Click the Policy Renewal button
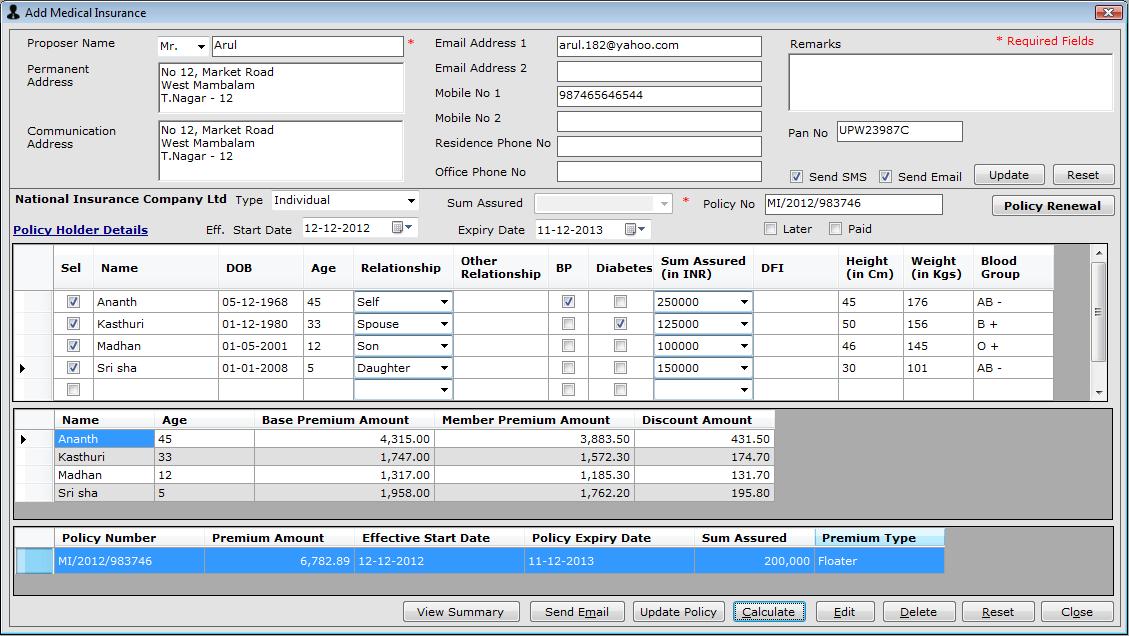The image size is (1129, 636). tap(1052, 206)
